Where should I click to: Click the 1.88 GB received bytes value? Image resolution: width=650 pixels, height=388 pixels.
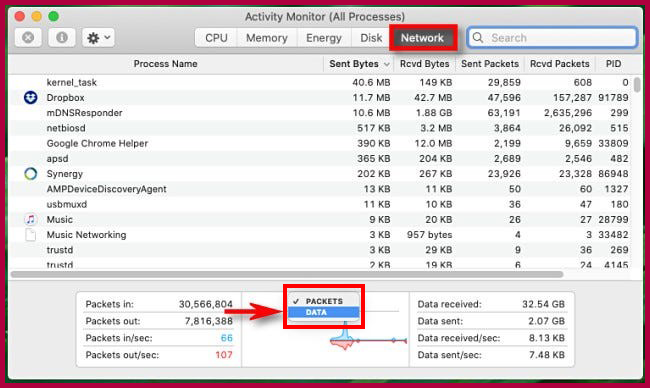(434, 113)
